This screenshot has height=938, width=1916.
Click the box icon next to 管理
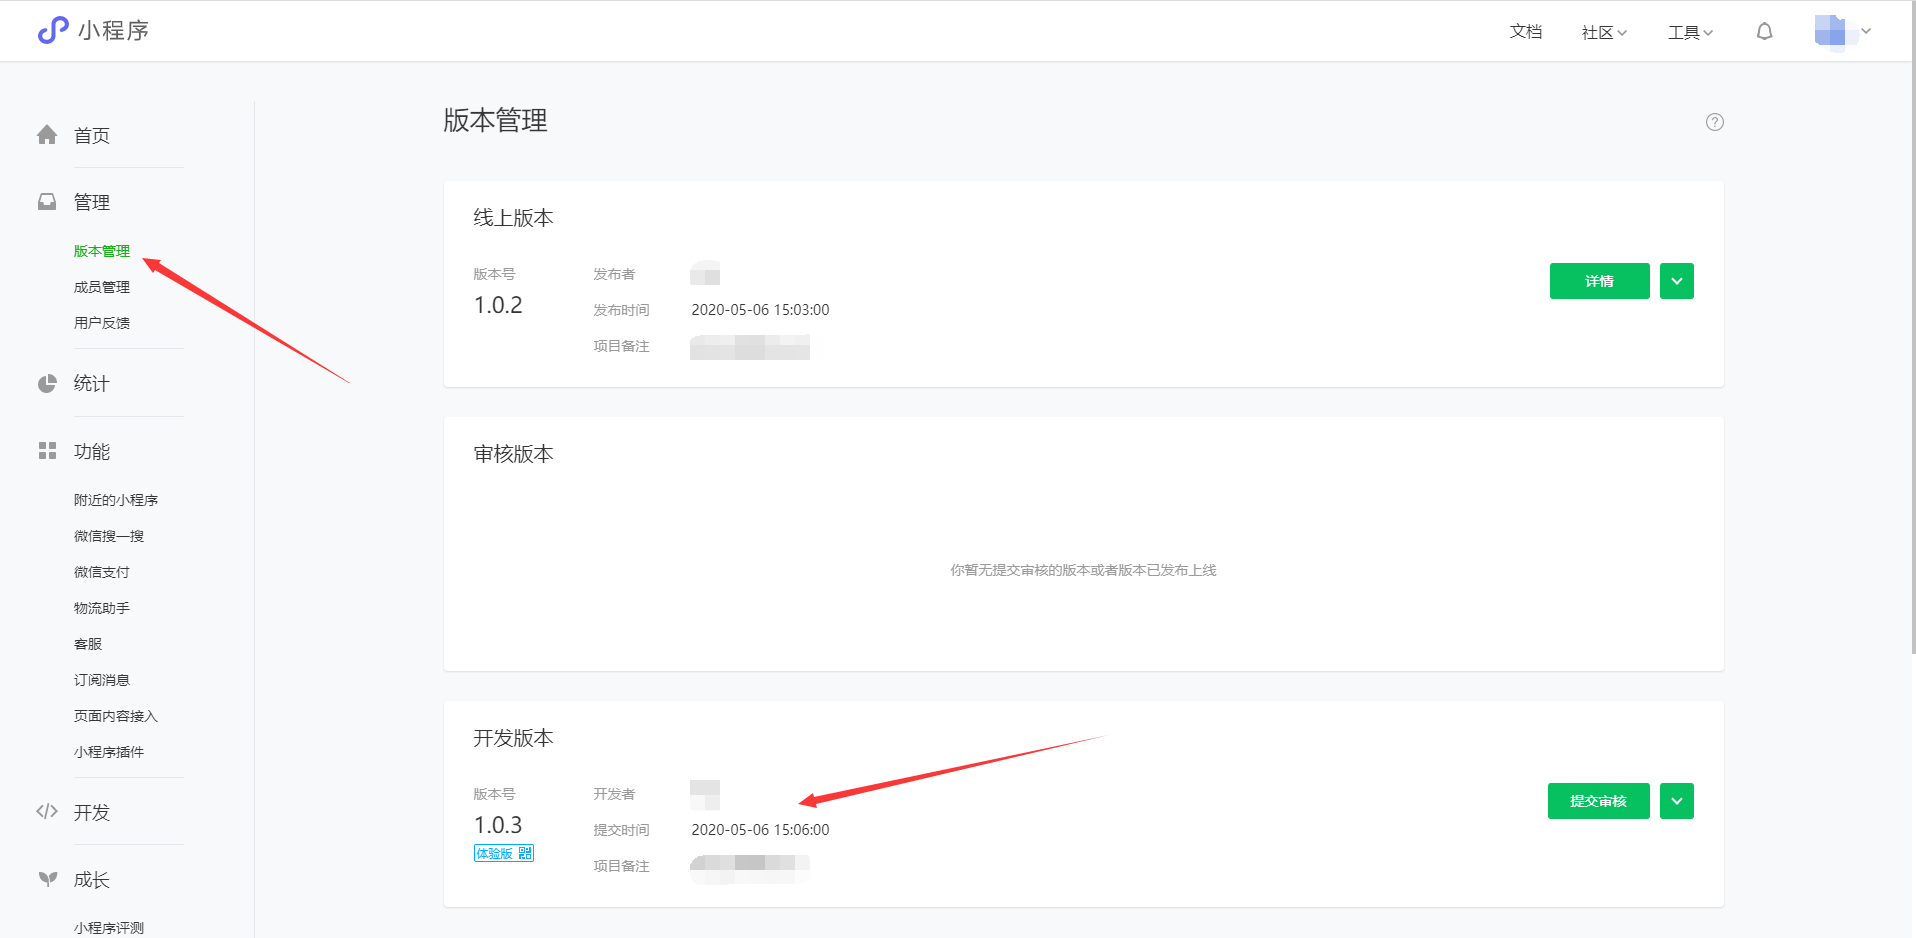point(46,201)
